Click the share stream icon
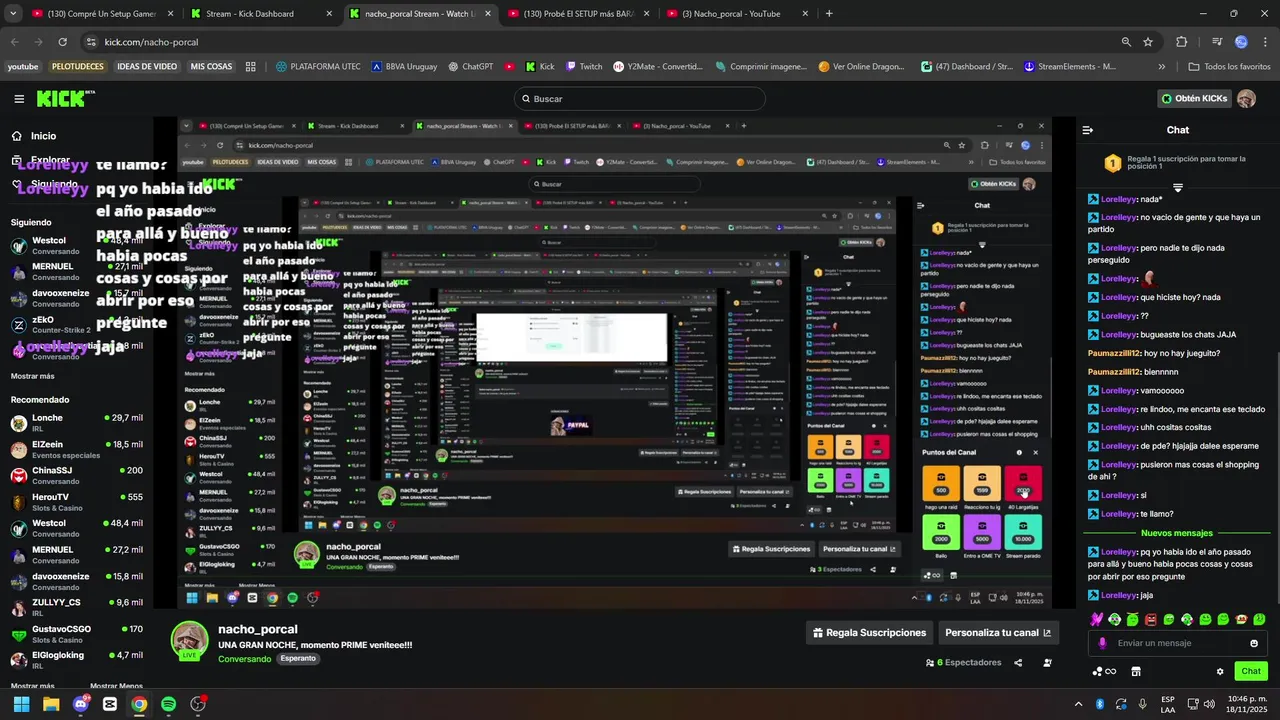 pyautogui.click(x=1018, y=663)
